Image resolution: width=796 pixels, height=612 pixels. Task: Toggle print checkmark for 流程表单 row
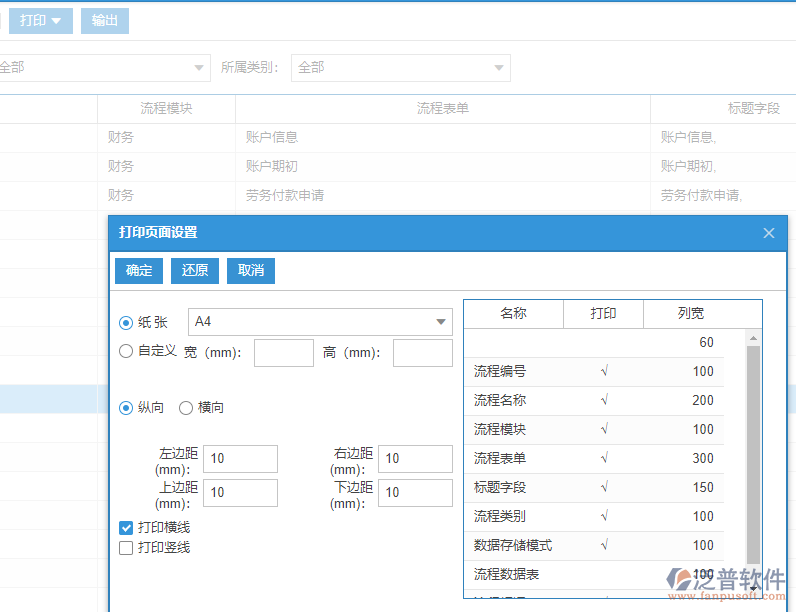click(603, 459)
